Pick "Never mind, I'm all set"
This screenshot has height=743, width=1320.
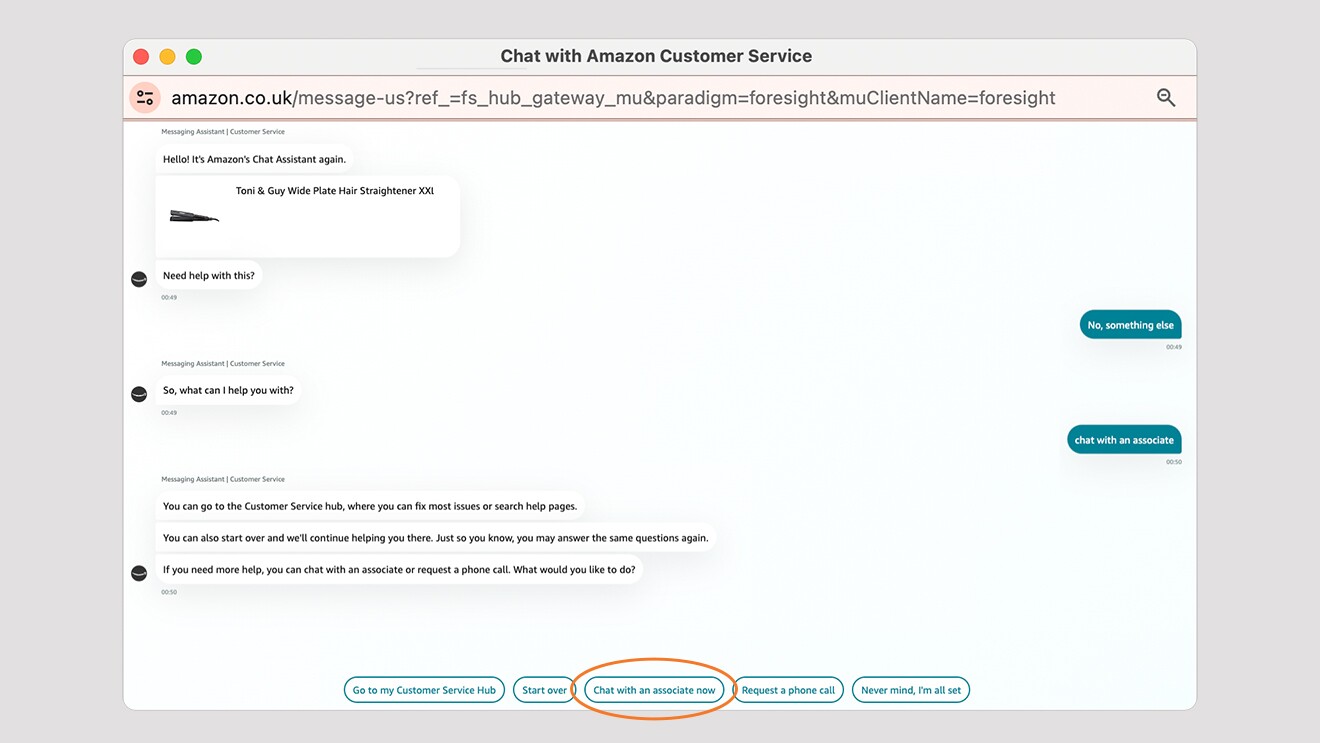tap(910, 690)
